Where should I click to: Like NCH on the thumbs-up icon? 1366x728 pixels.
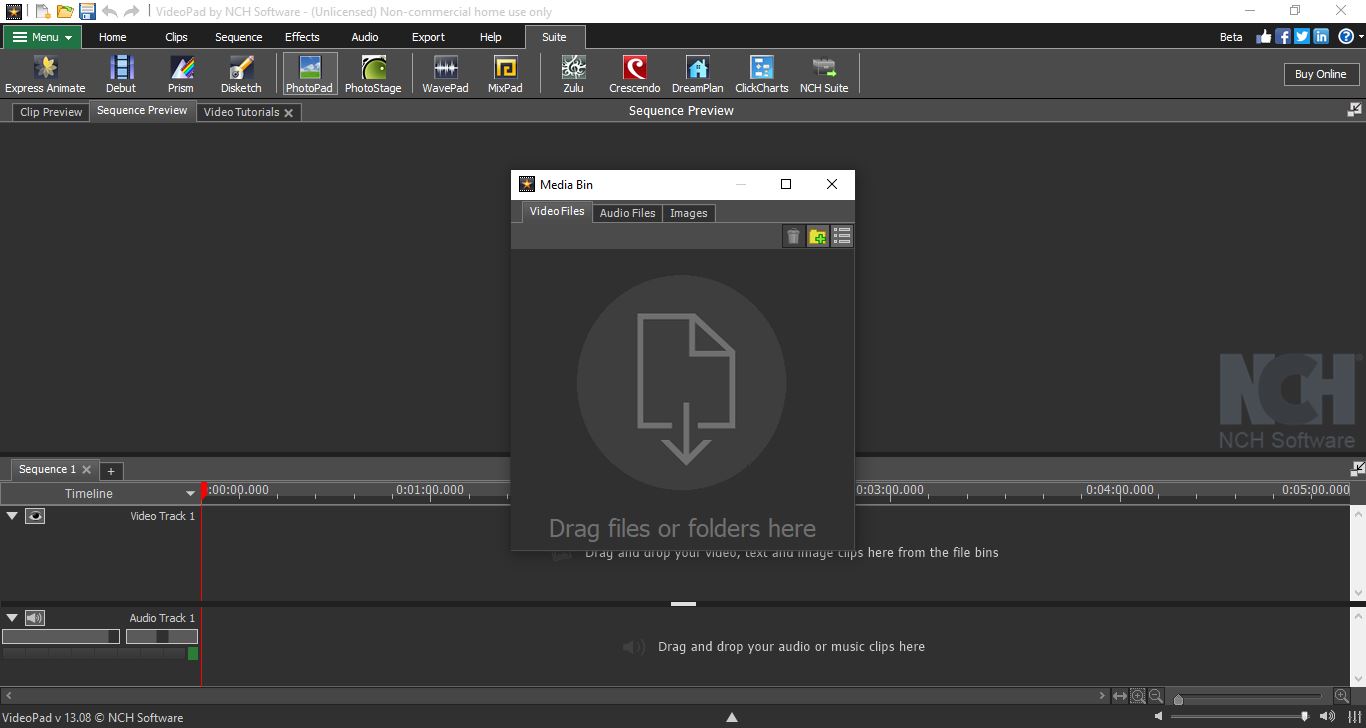coord(1264,36)
